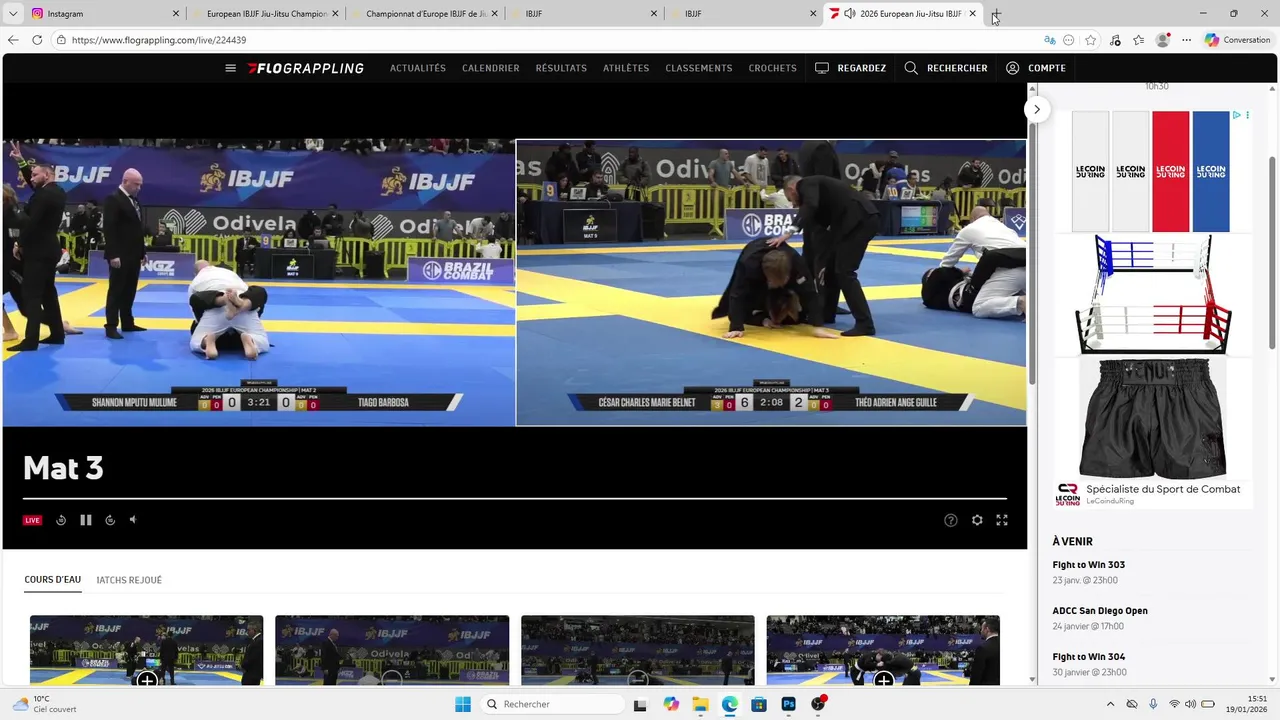Screen dimensions: 1280x720
Task: Select the Mat 3 video feed on the right
Action: [x=771, y=283]
